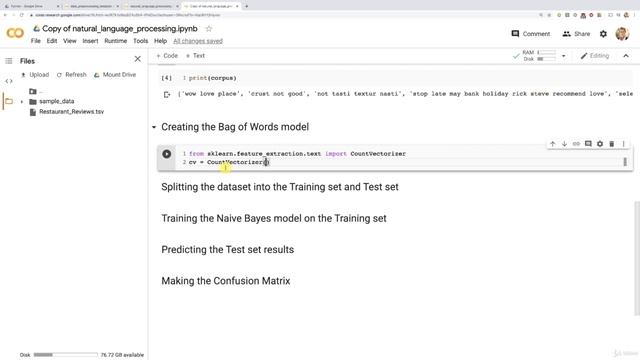
Task: Open a new browser tab
Action: click(246, 6)
